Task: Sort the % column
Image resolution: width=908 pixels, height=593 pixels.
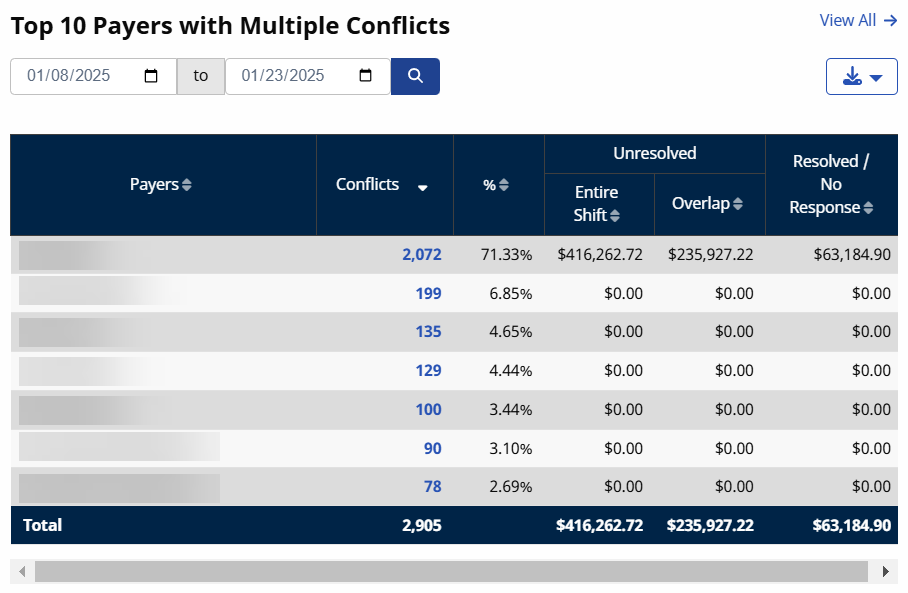Action: click(503, 185)
